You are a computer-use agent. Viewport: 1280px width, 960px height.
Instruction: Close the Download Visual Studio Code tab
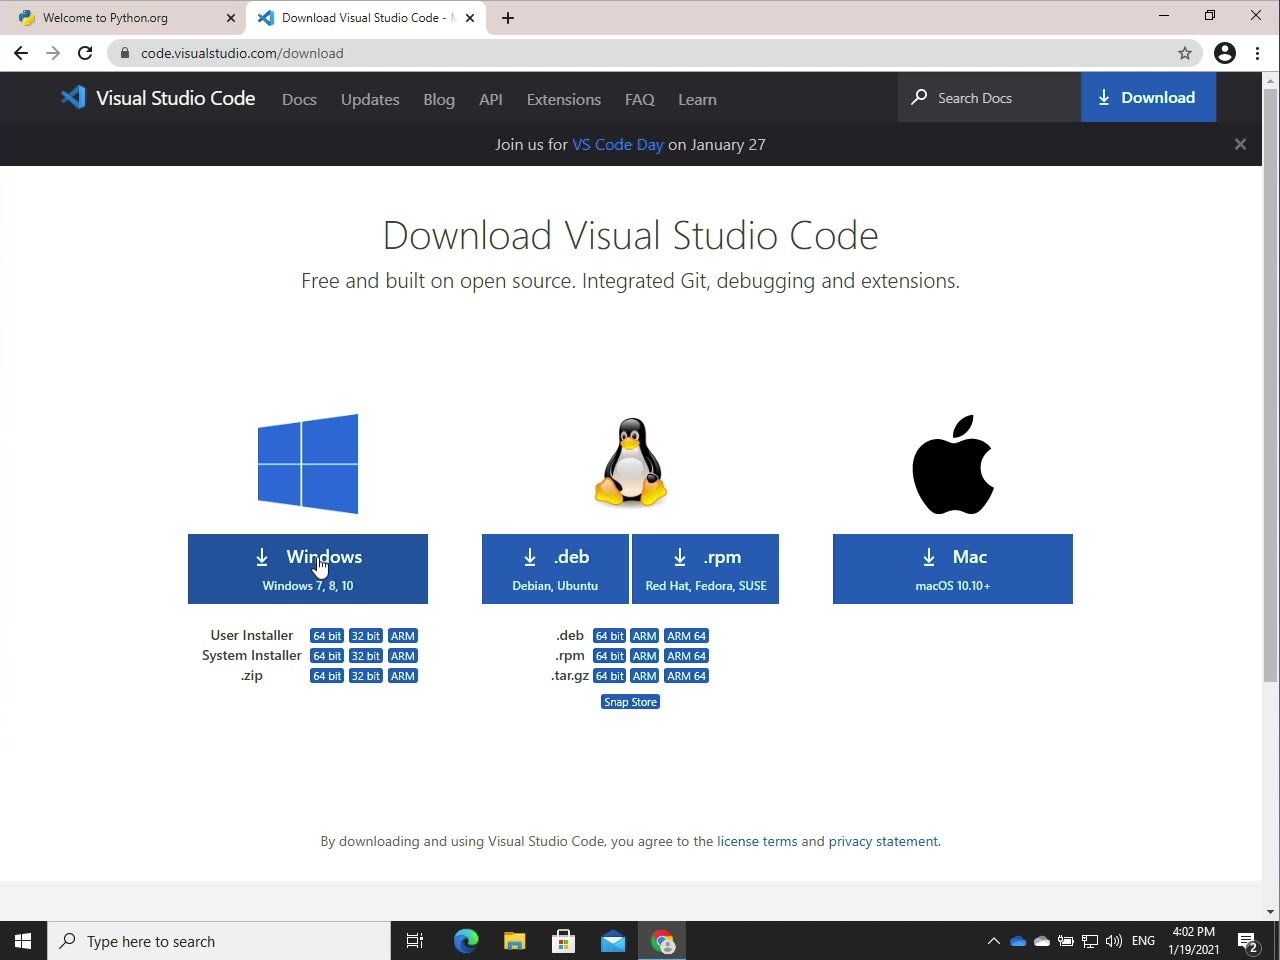point(470,18)
